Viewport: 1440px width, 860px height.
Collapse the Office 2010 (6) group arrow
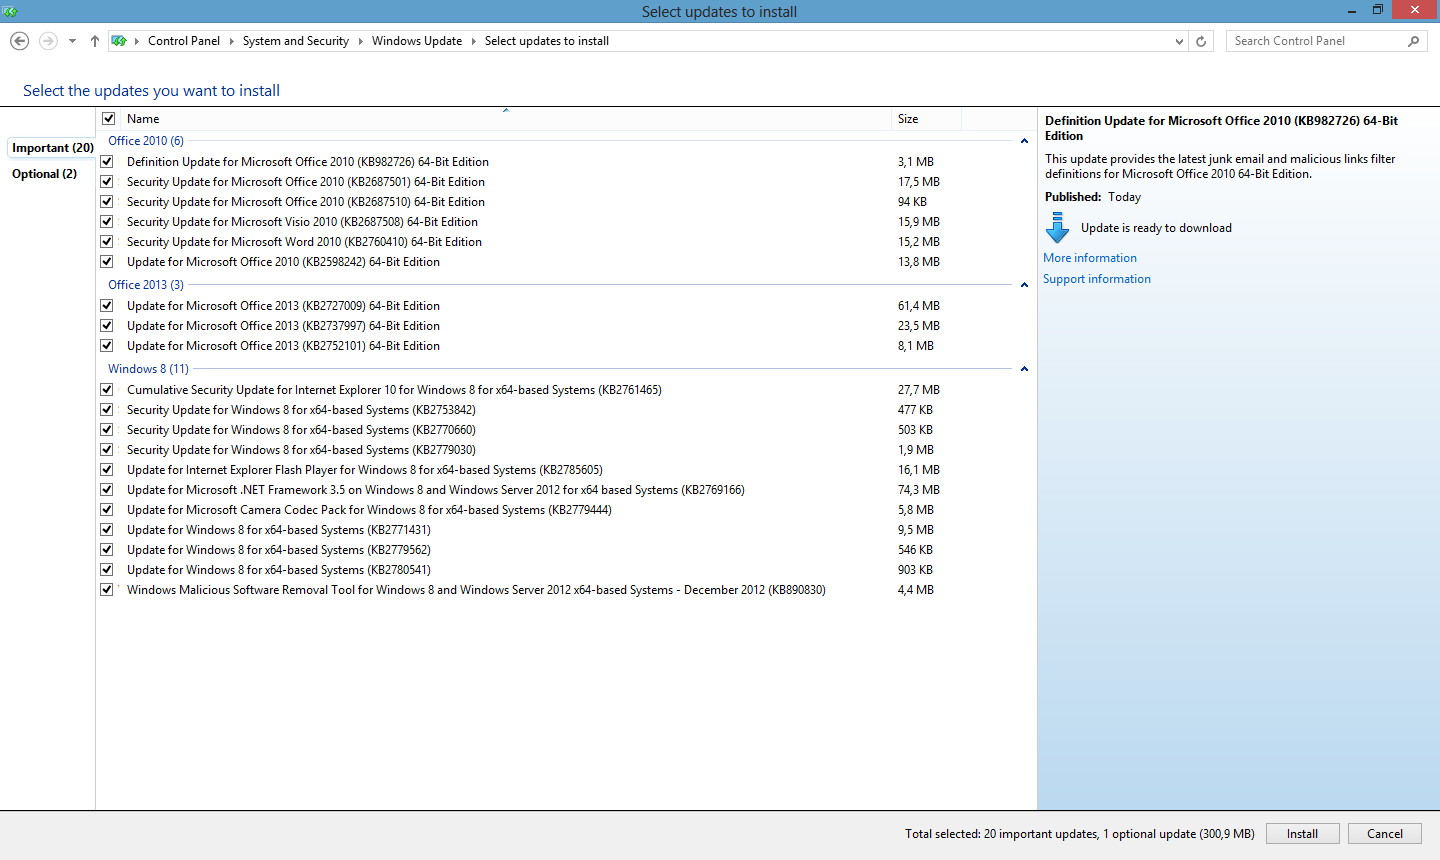(1024, 141)
